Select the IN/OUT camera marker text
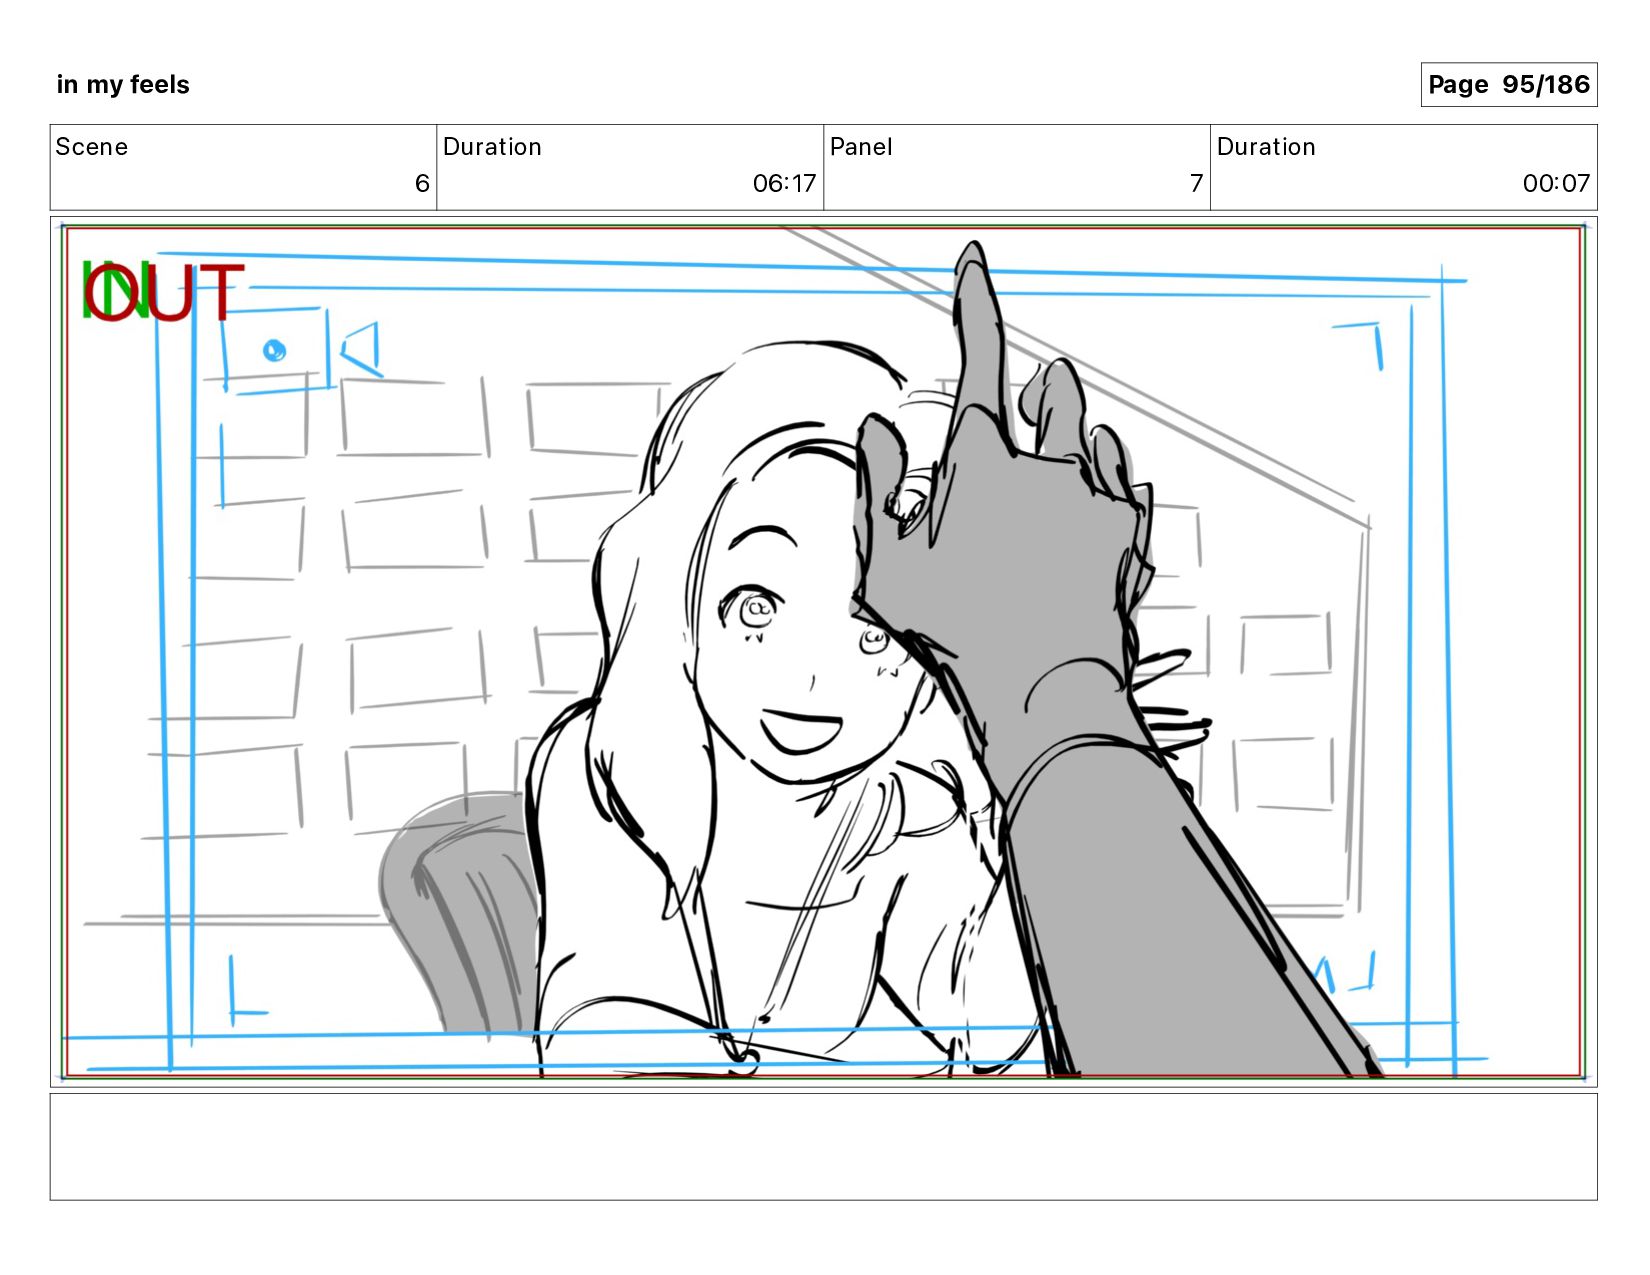This screenshot has width=1650, height=1275. (163, 292)
